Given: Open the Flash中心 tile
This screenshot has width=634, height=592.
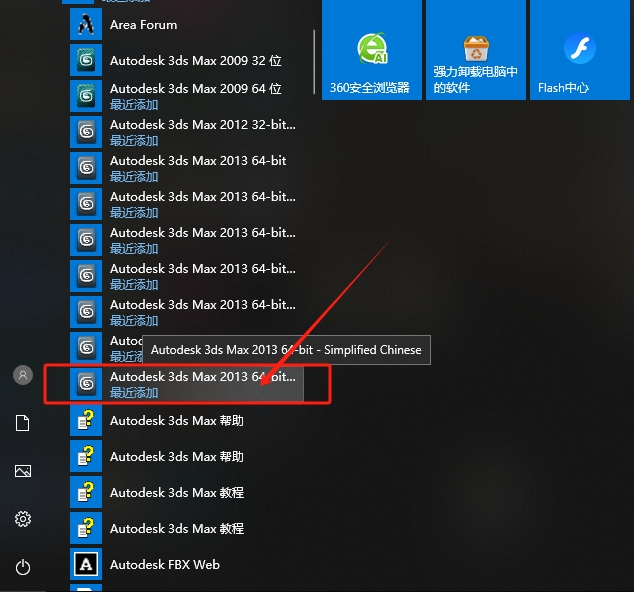Looking at the screenshot, I should (579, 52).
